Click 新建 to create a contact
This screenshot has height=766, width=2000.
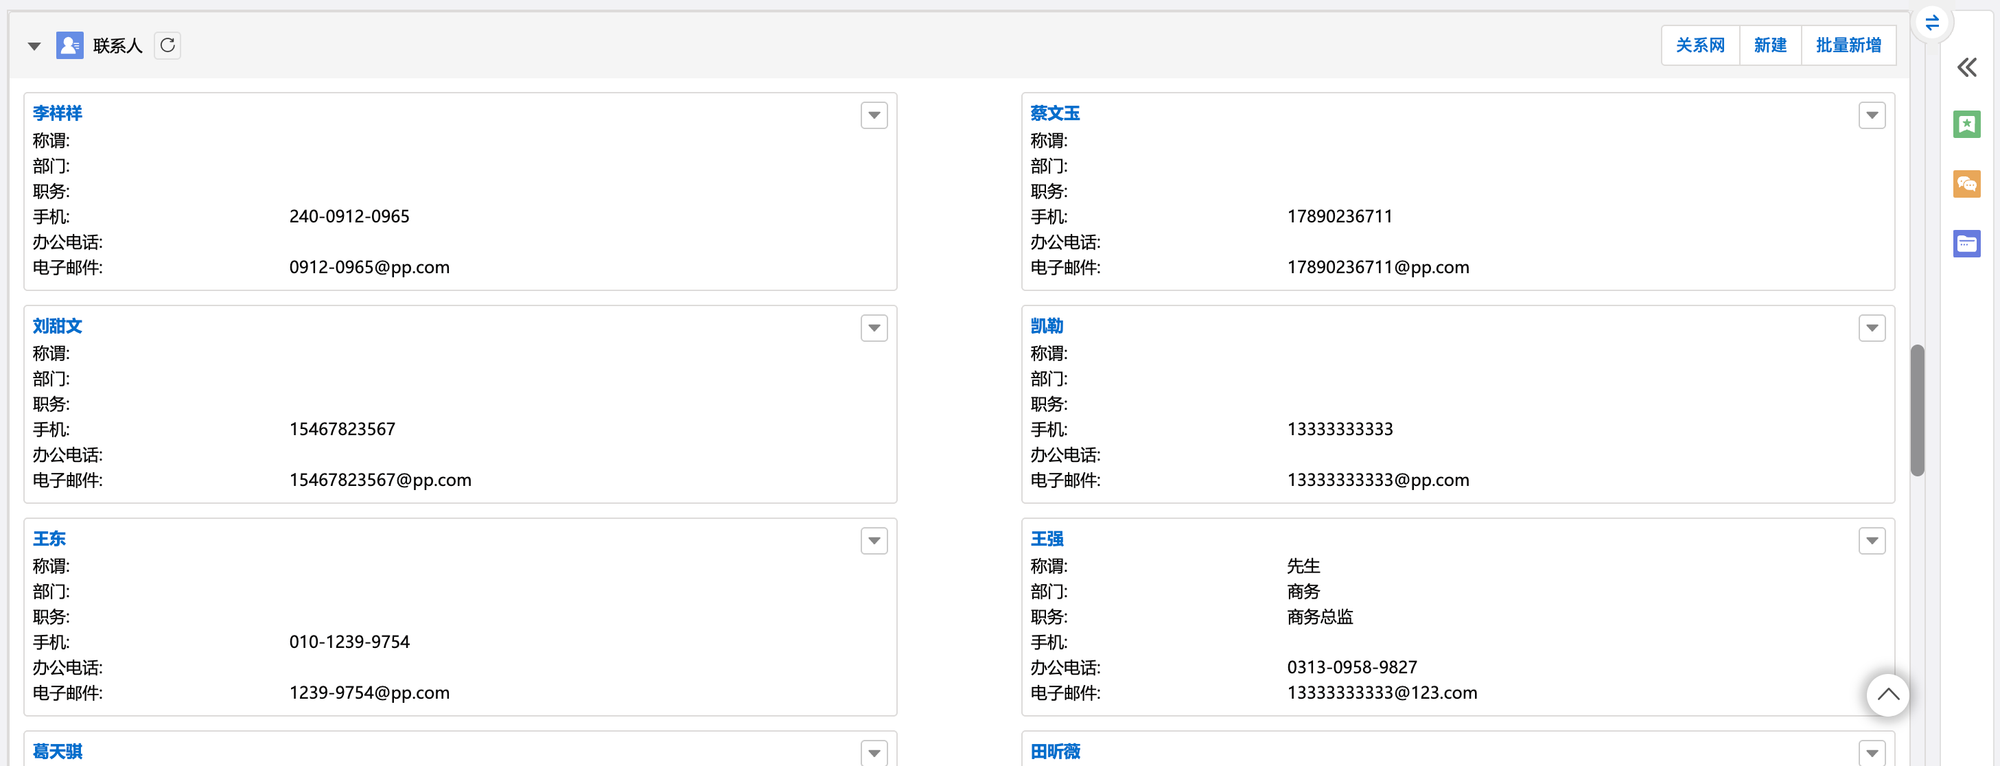[x=1770, y=45]
